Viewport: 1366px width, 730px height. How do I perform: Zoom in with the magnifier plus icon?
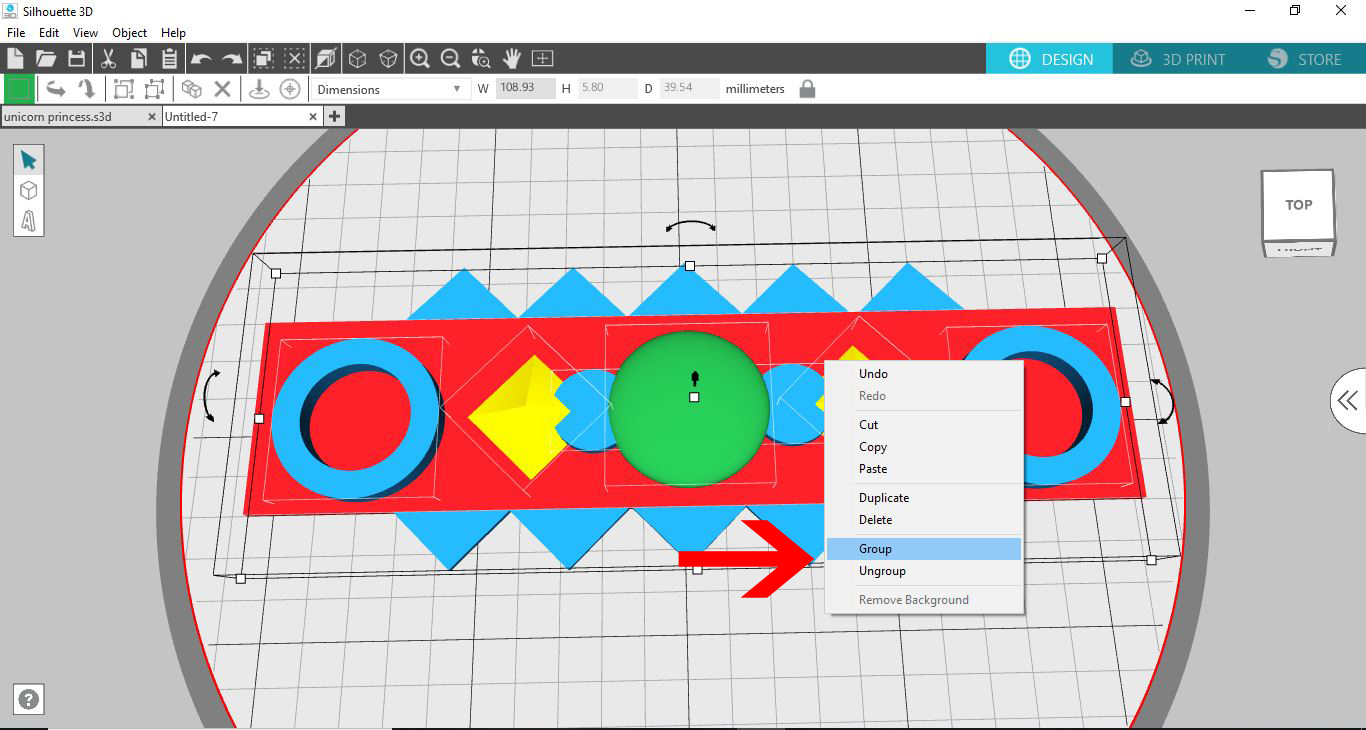[x=420, y=58]
